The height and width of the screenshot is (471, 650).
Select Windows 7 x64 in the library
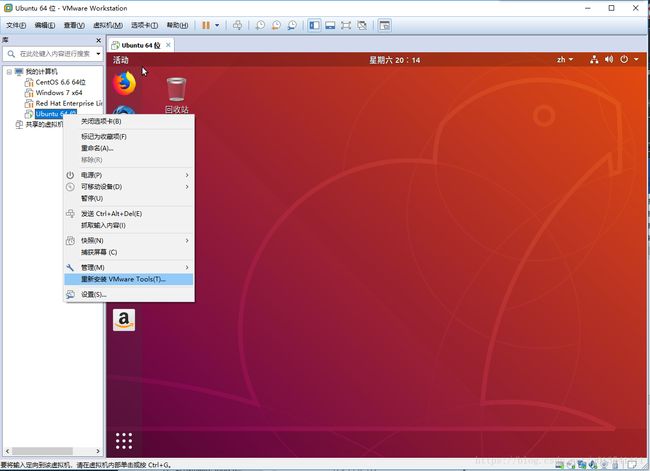[x=59, y=92]
